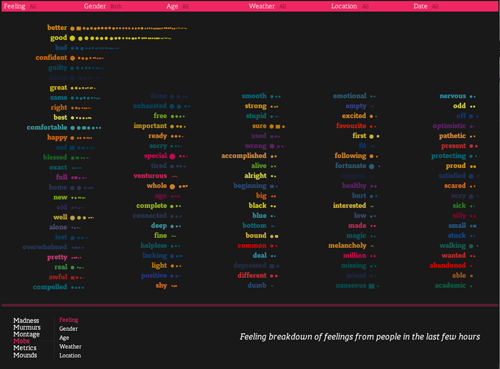Click the green dot beside 'real'
Image resolution: width=500 pixels, height=369 pixels.
(x=72, y=267)
